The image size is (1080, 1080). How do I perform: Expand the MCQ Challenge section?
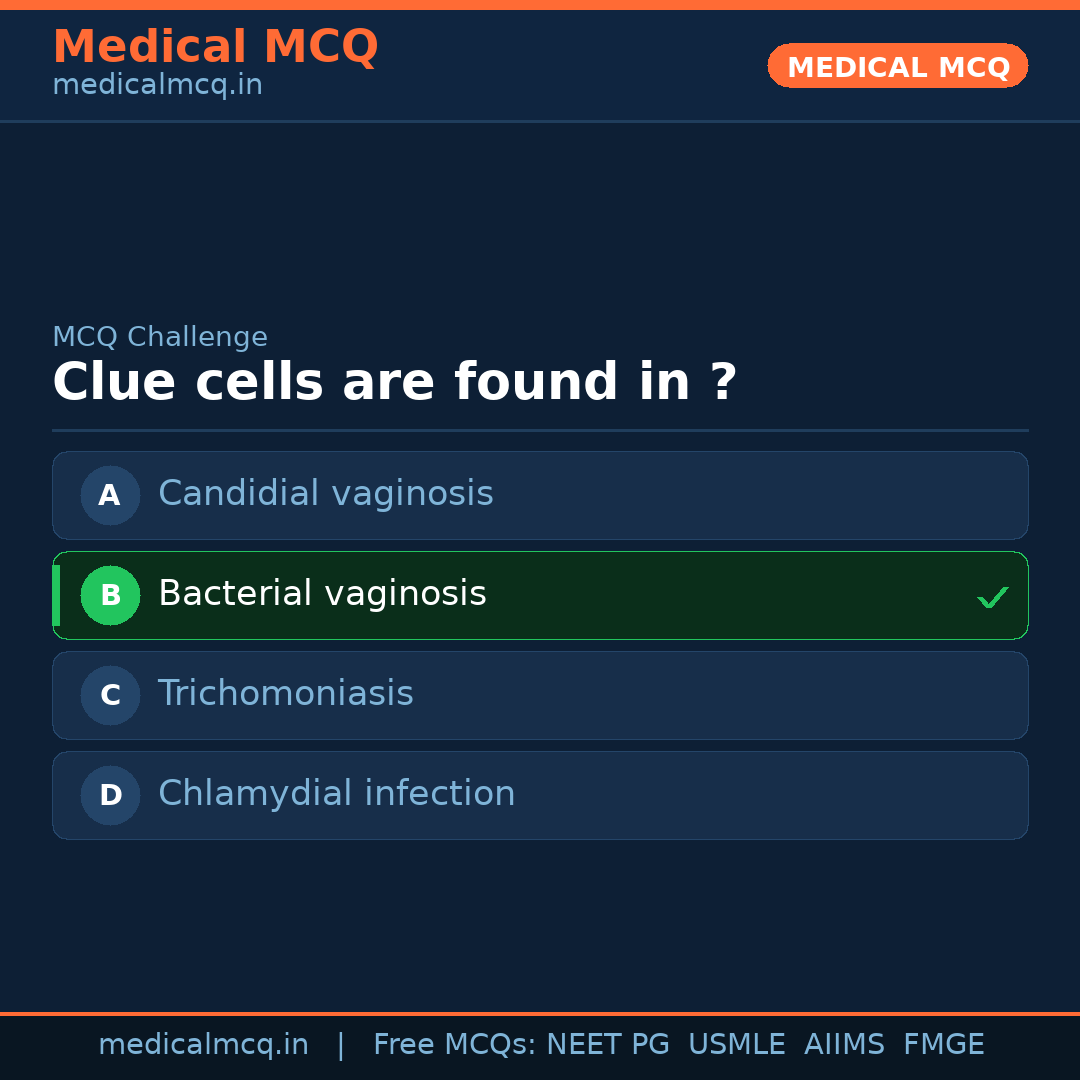(160, 337)
